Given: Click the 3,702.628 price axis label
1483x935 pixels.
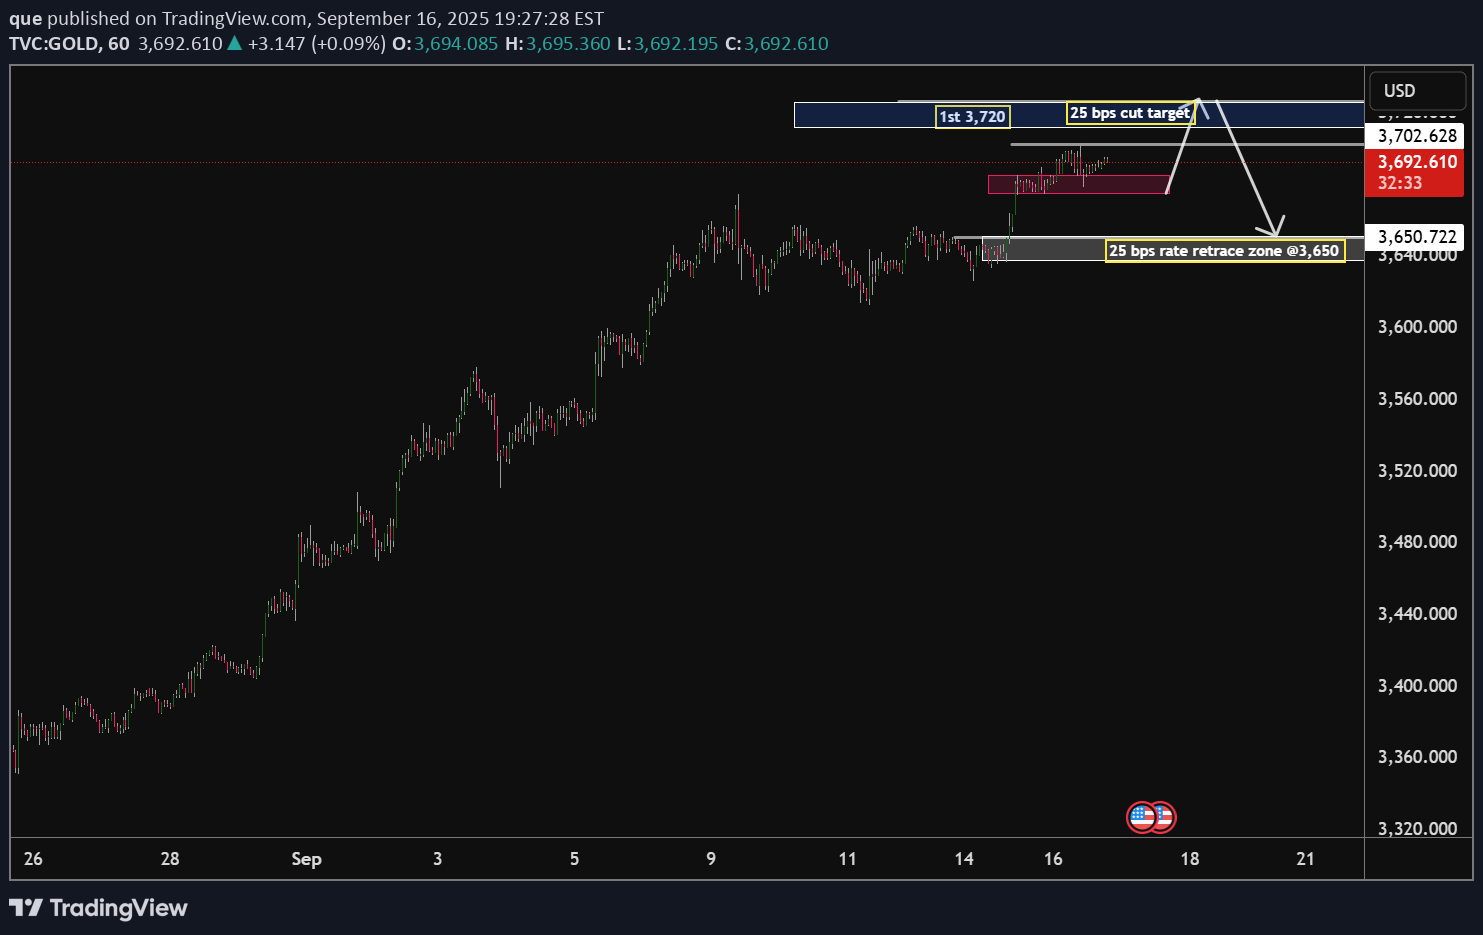Looking at the screenshot, I should [1417, 136].
